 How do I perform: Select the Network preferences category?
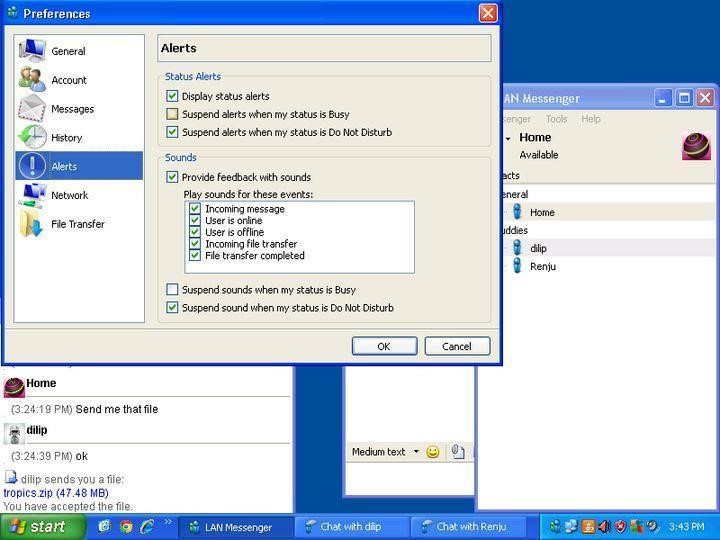click(69, 196)
